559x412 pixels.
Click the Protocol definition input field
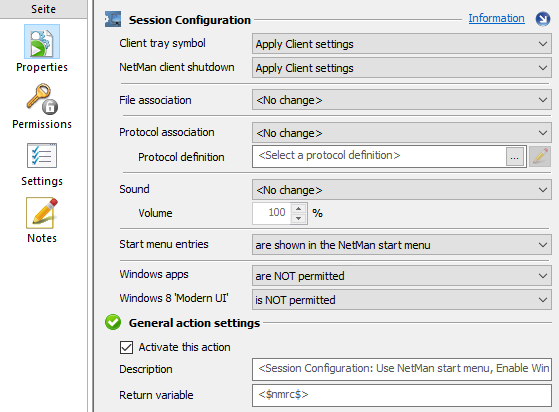379,156
